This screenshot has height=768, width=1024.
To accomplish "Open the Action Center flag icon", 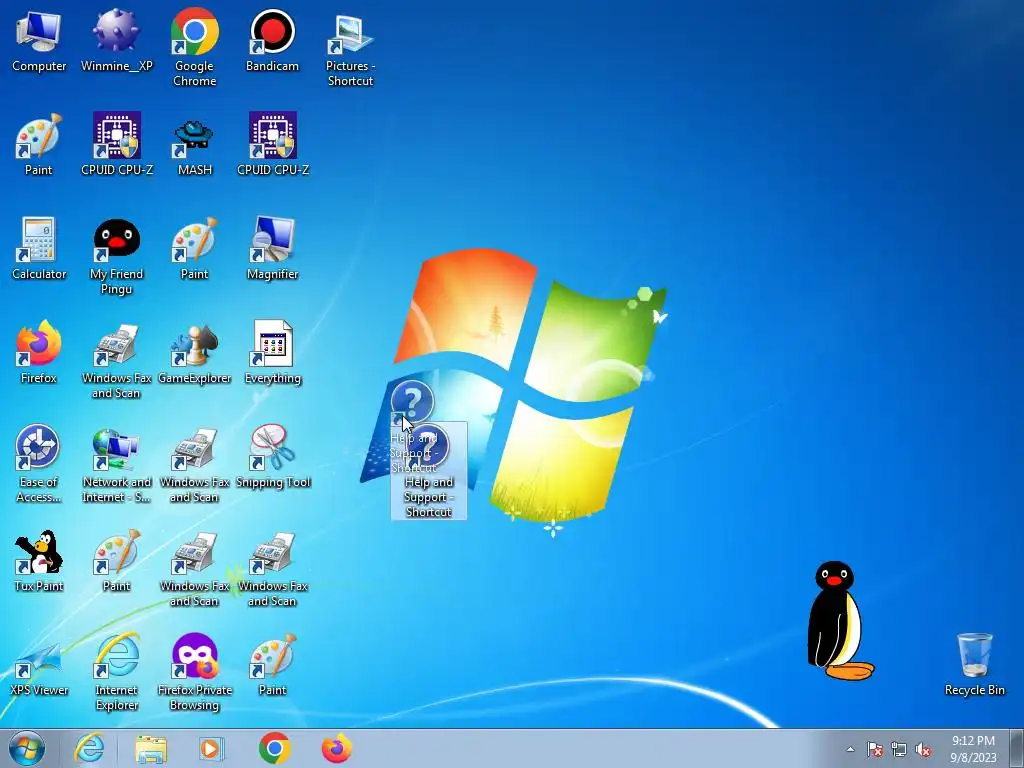I will 874,749.
